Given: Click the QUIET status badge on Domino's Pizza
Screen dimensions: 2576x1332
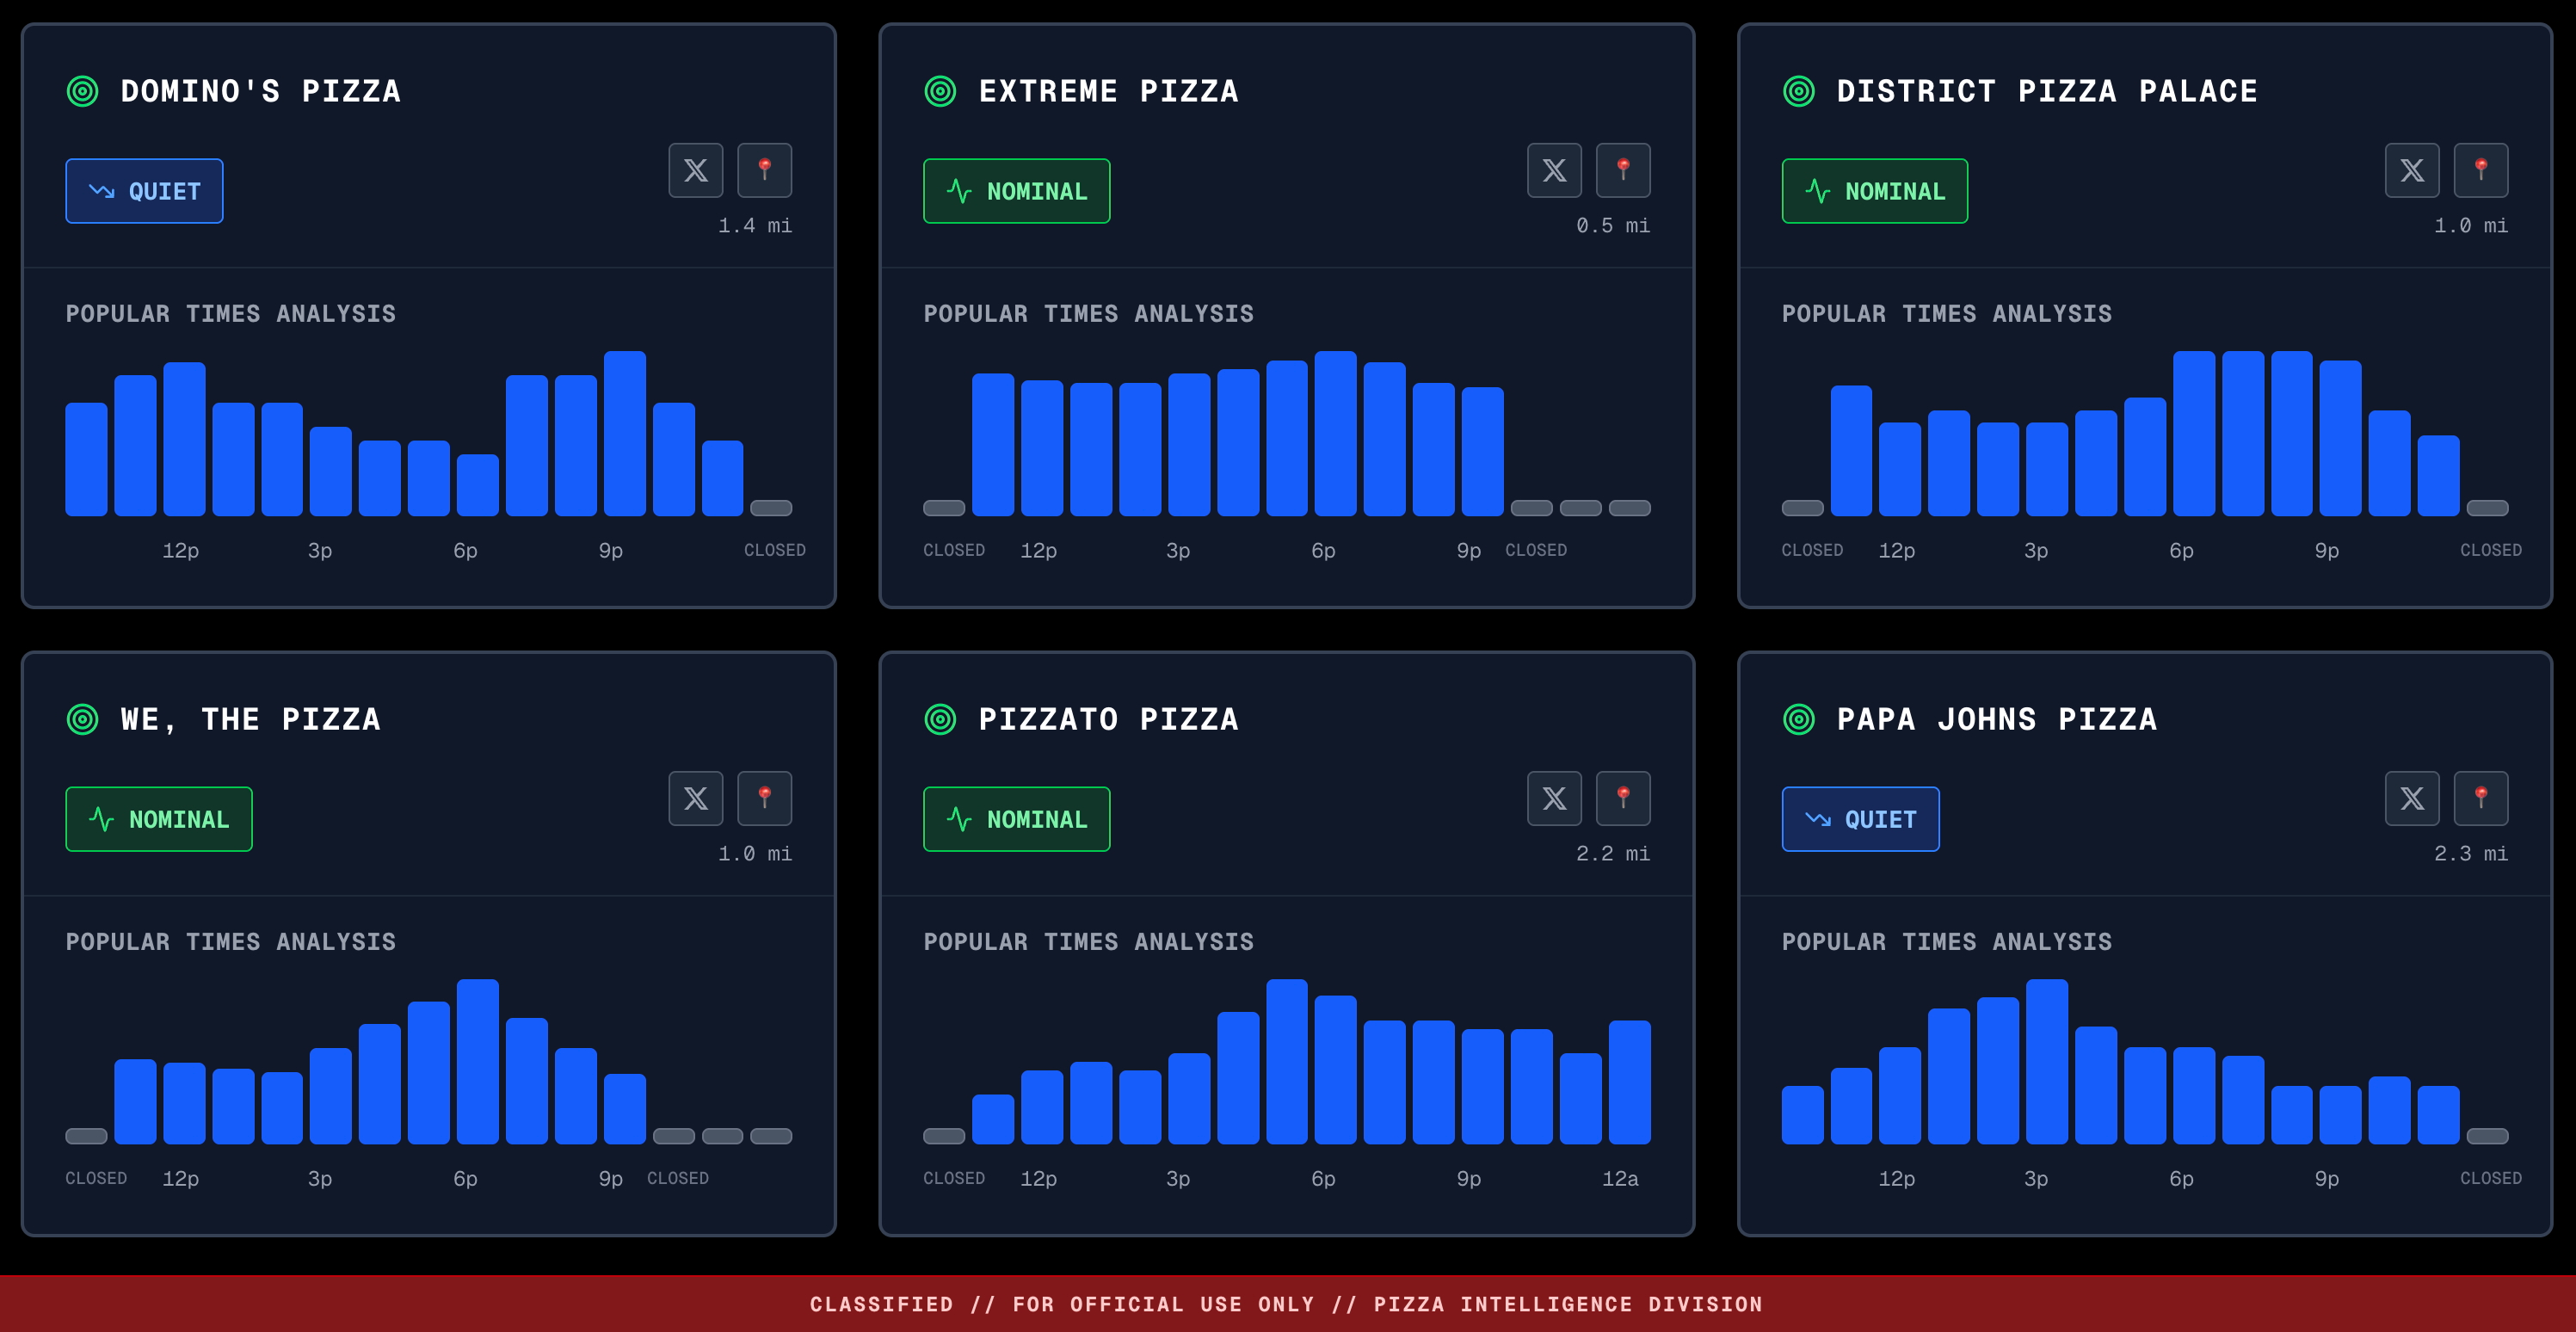Looking at the screenshot, I should (144, 191).
